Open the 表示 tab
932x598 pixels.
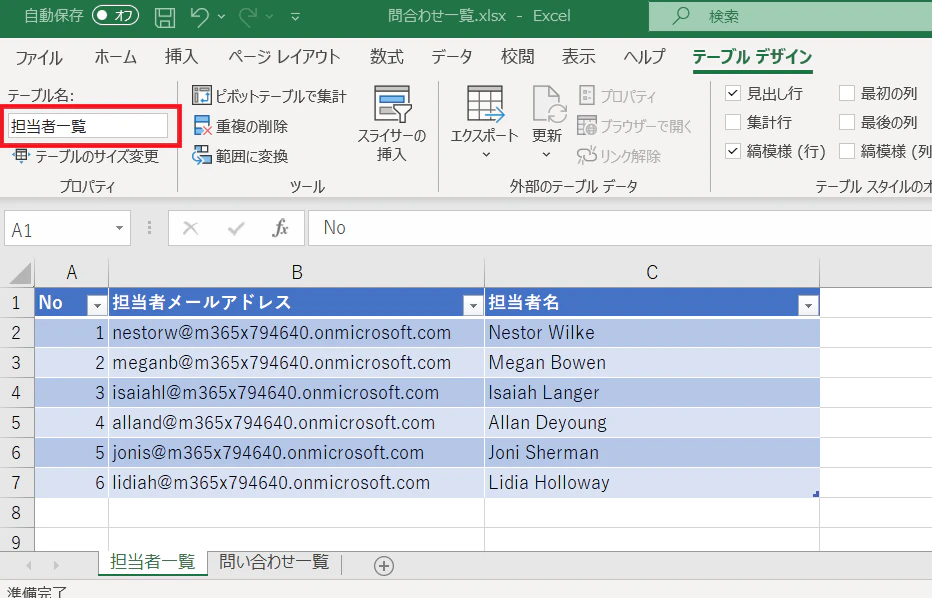tap(578, 56)
